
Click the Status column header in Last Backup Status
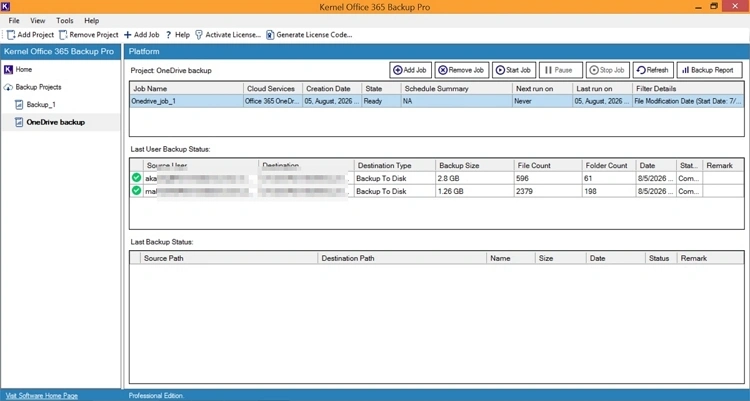[x=661, y=258]
